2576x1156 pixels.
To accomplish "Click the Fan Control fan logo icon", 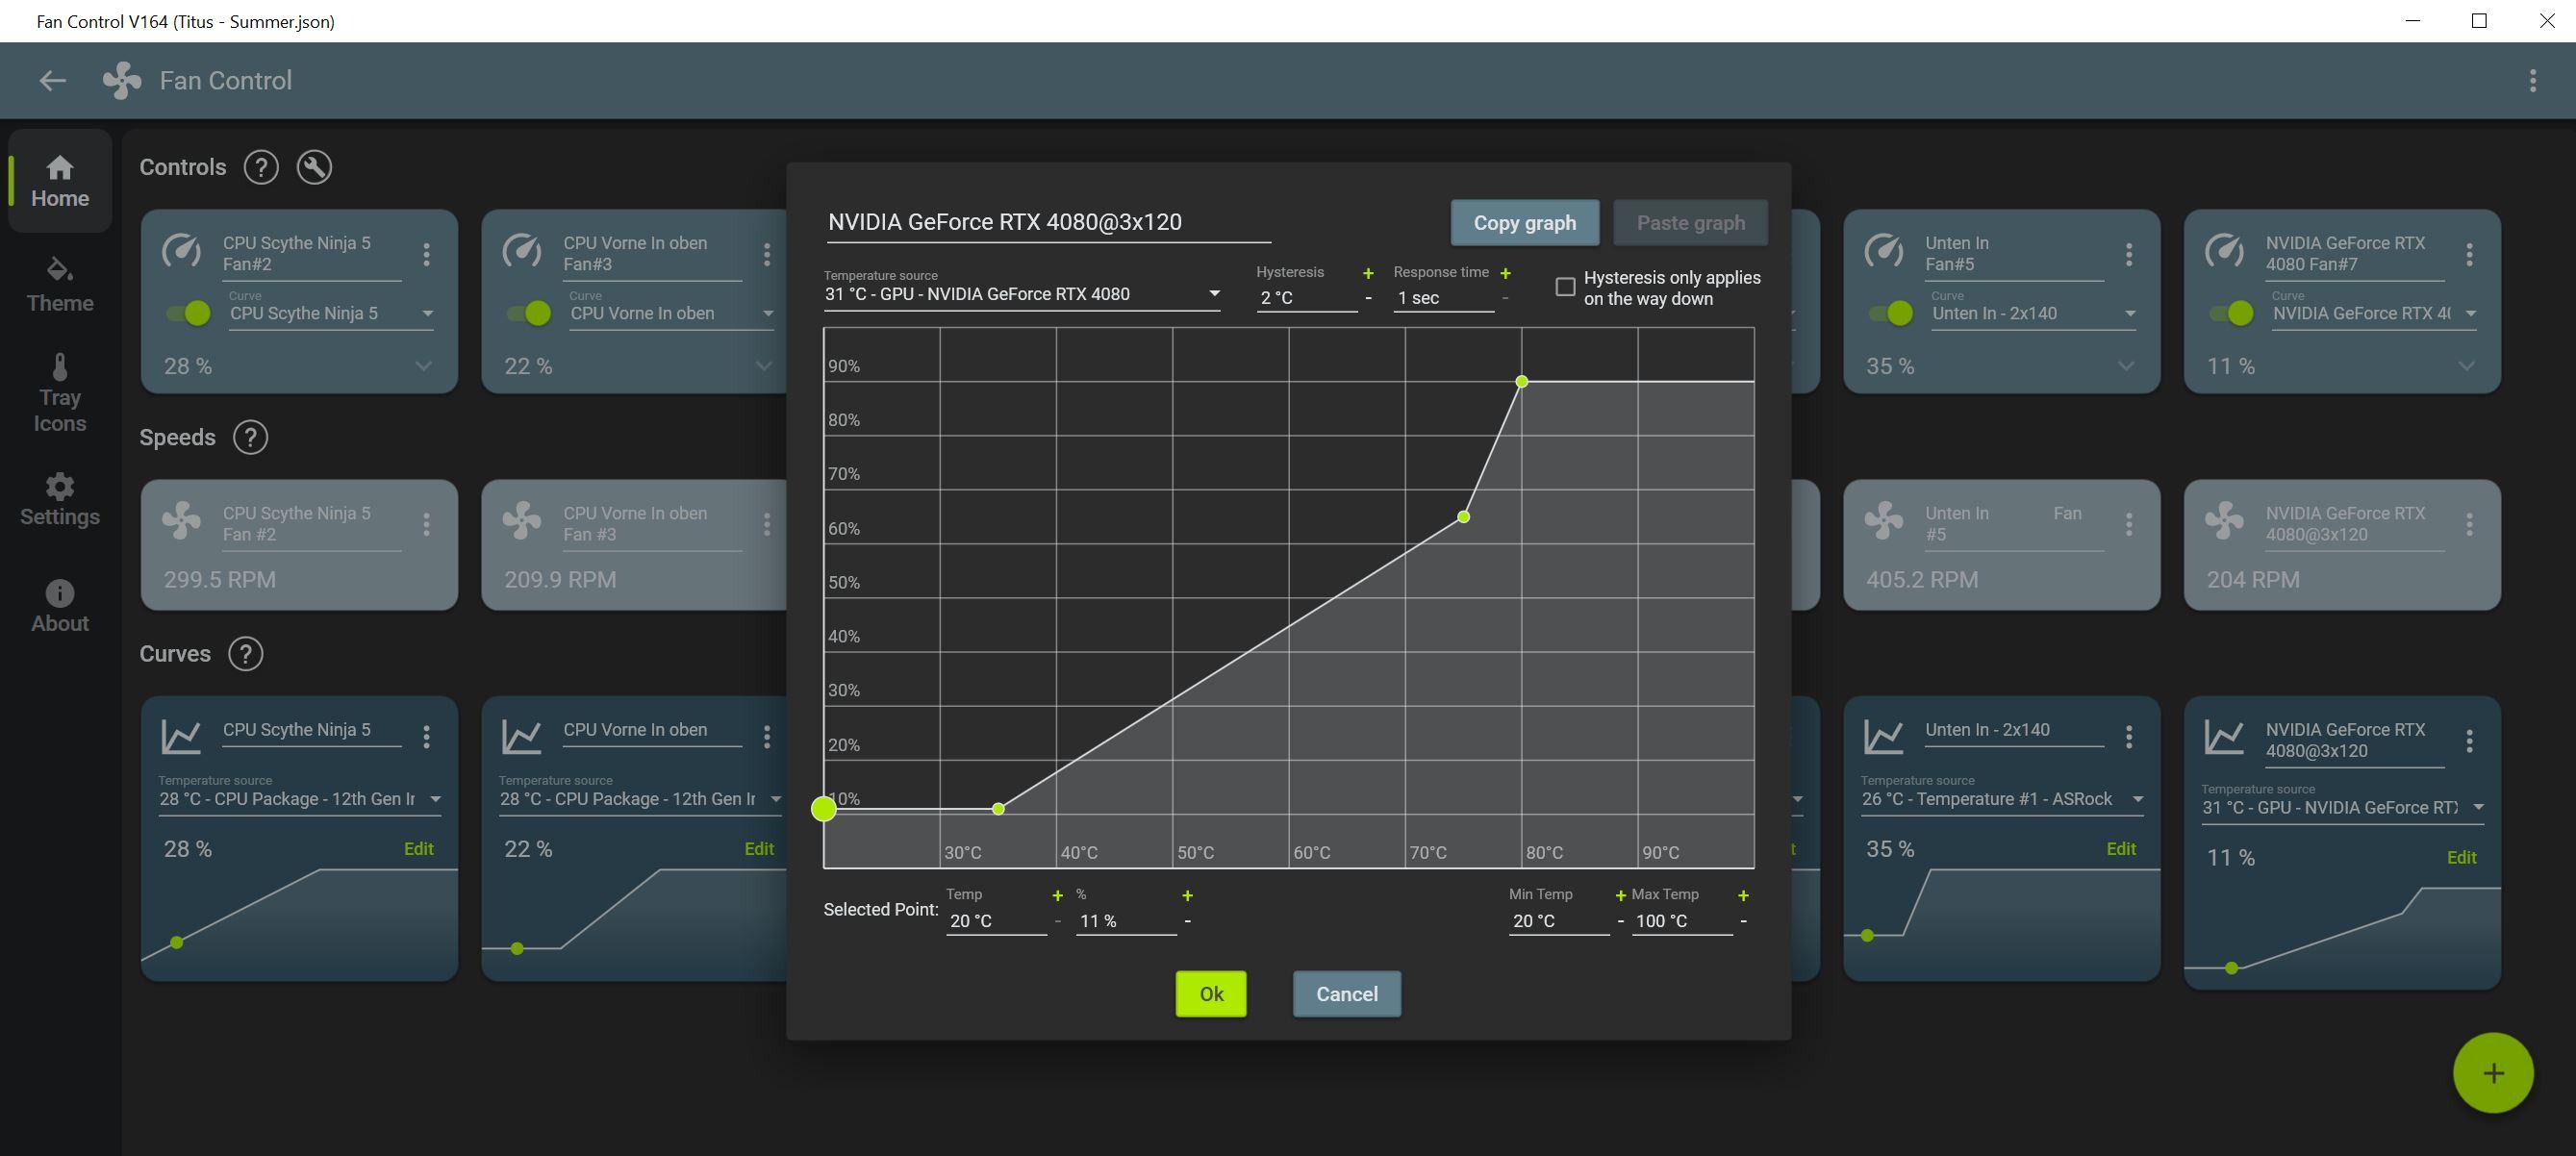I will 122,81.
